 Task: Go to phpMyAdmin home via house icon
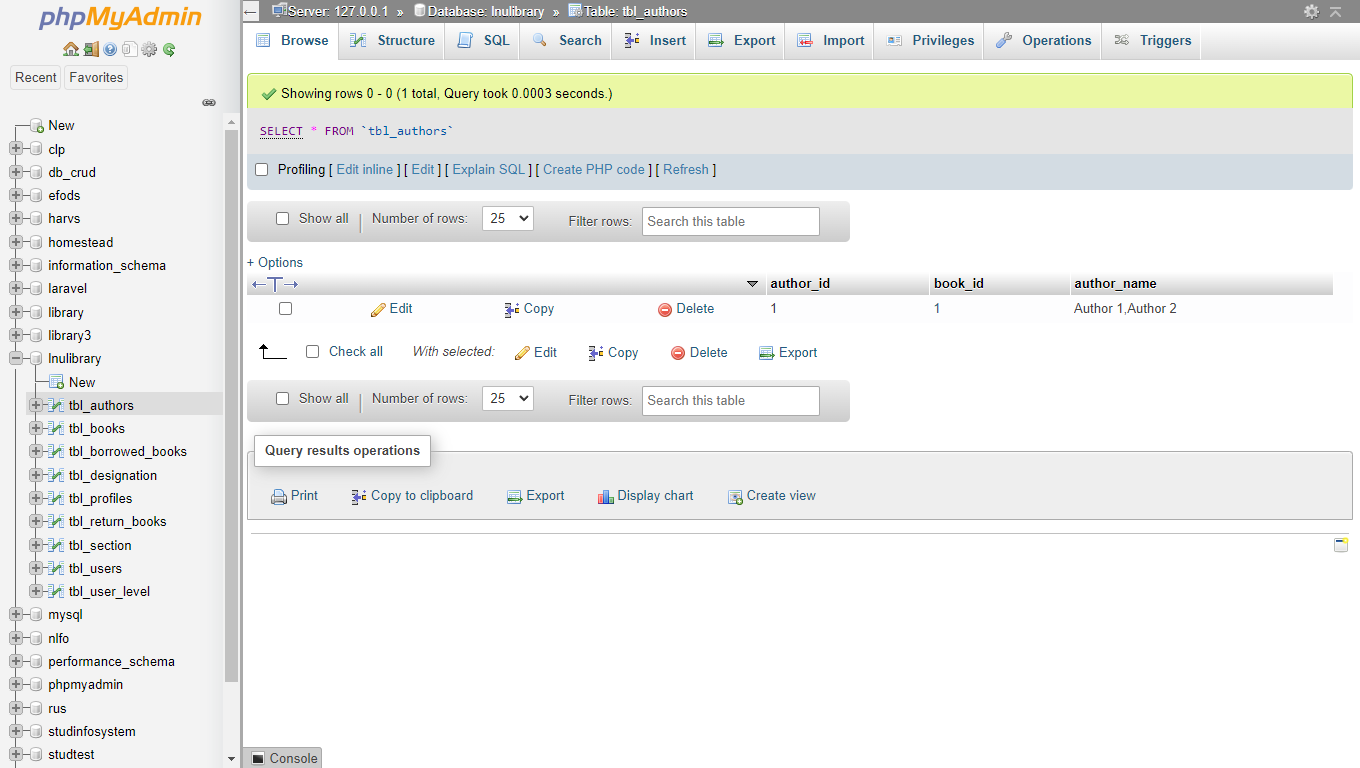[x=70, y=49]
